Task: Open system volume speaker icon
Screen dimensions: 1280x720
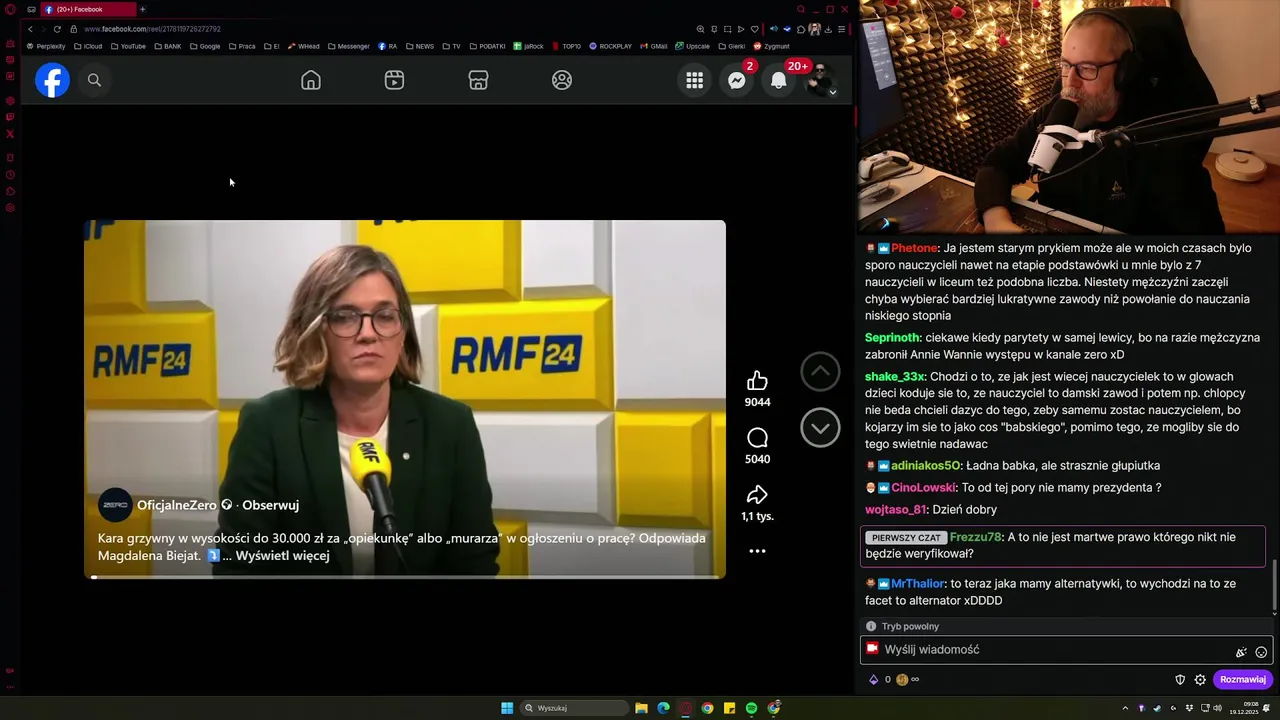Action: [x=1217, y=708]
